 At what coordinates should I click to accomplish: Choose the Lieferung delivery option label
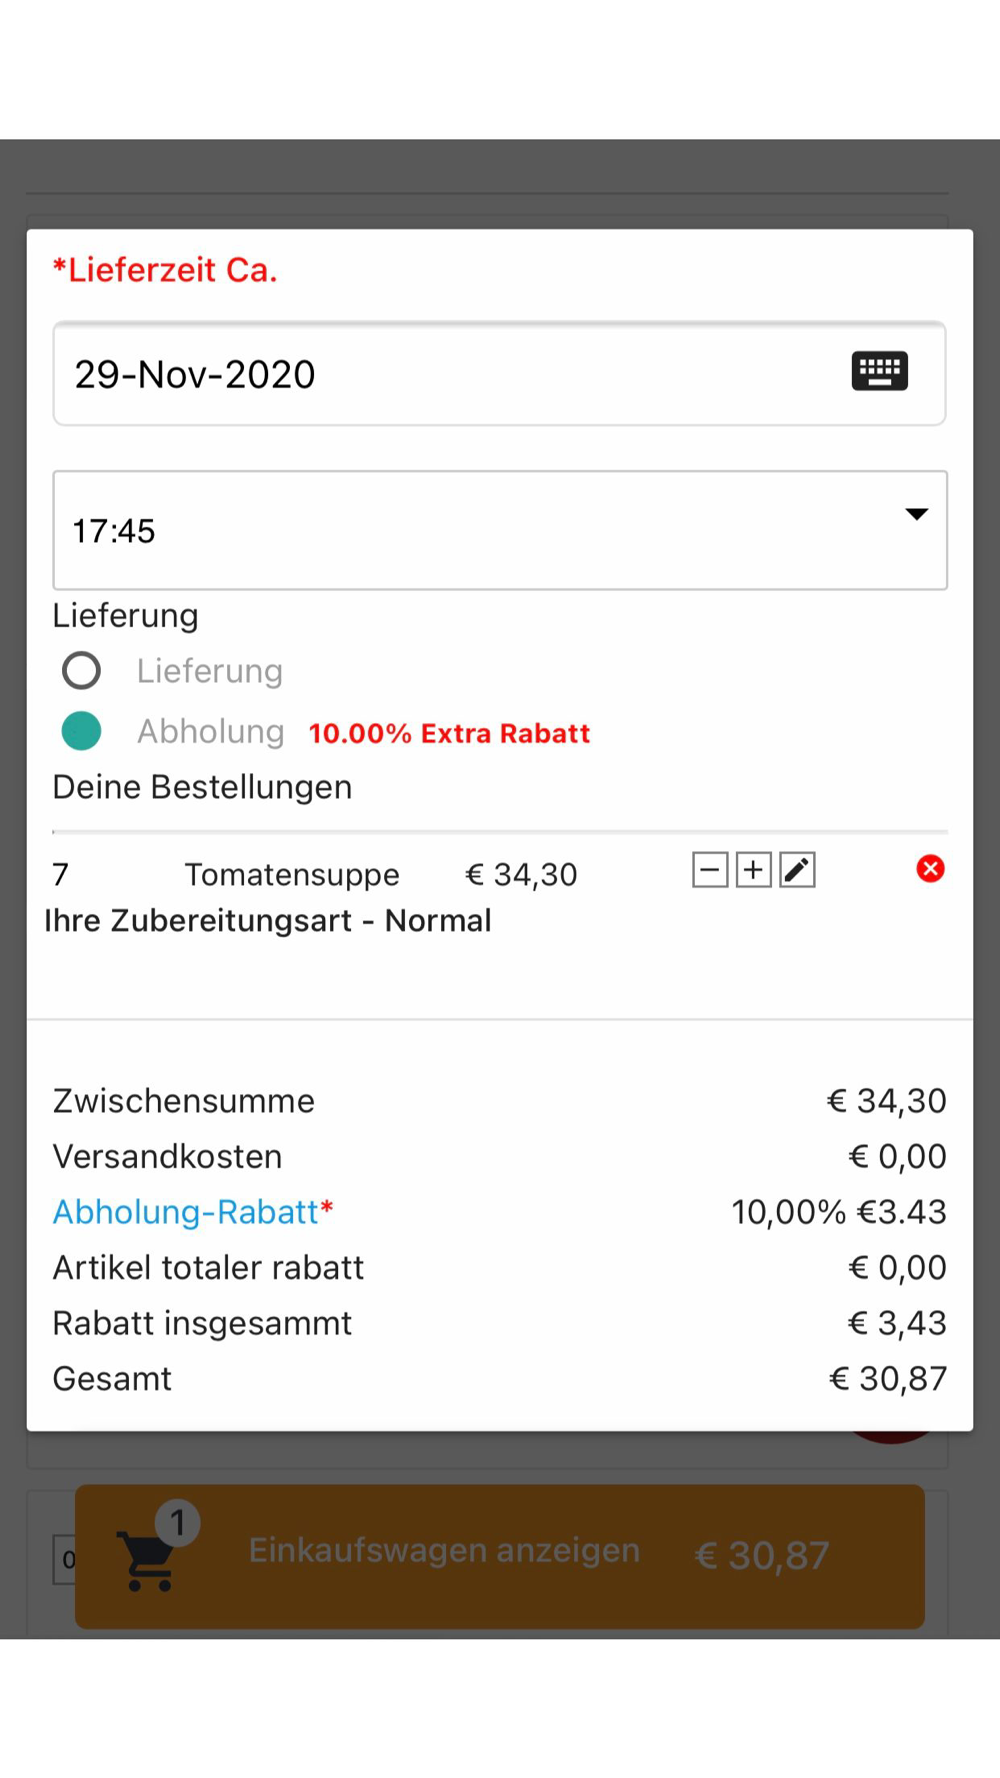(x=210, y=671)
